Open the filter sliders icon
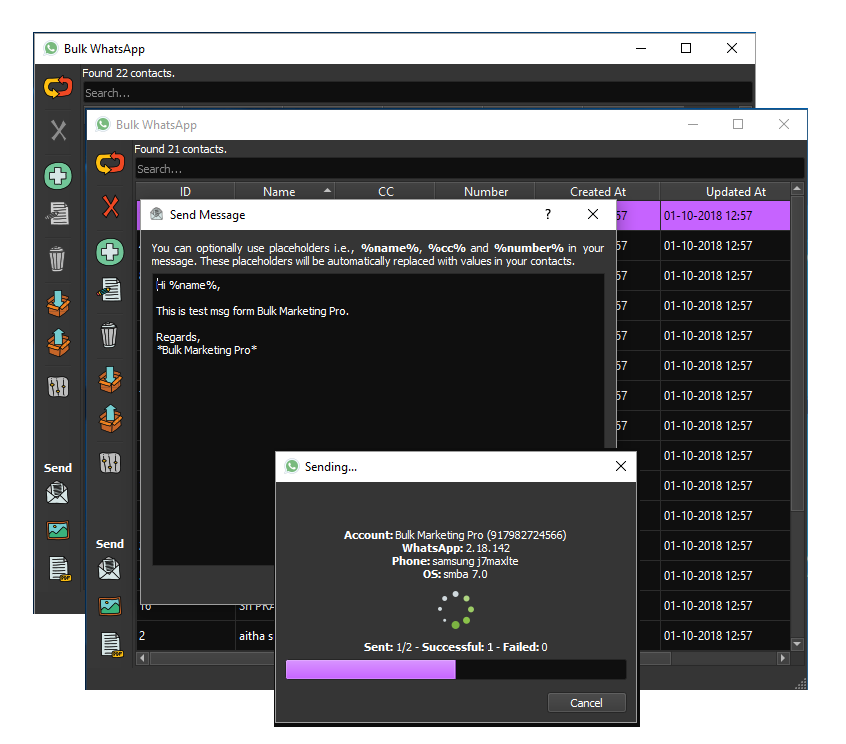The height and width of the screenshot is (744, 846). coord(110,462)
